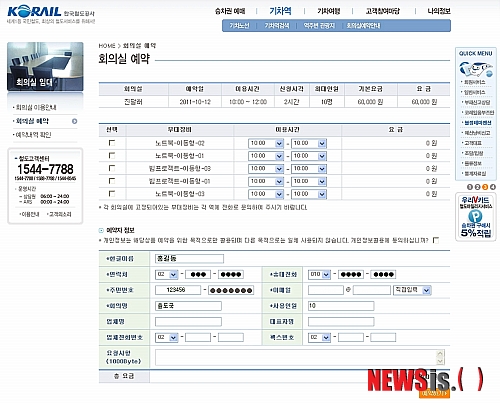Open the 기차여행 top menu
Image resolution: width=500 pixels, height=404 pixels.
coord(329,11)
